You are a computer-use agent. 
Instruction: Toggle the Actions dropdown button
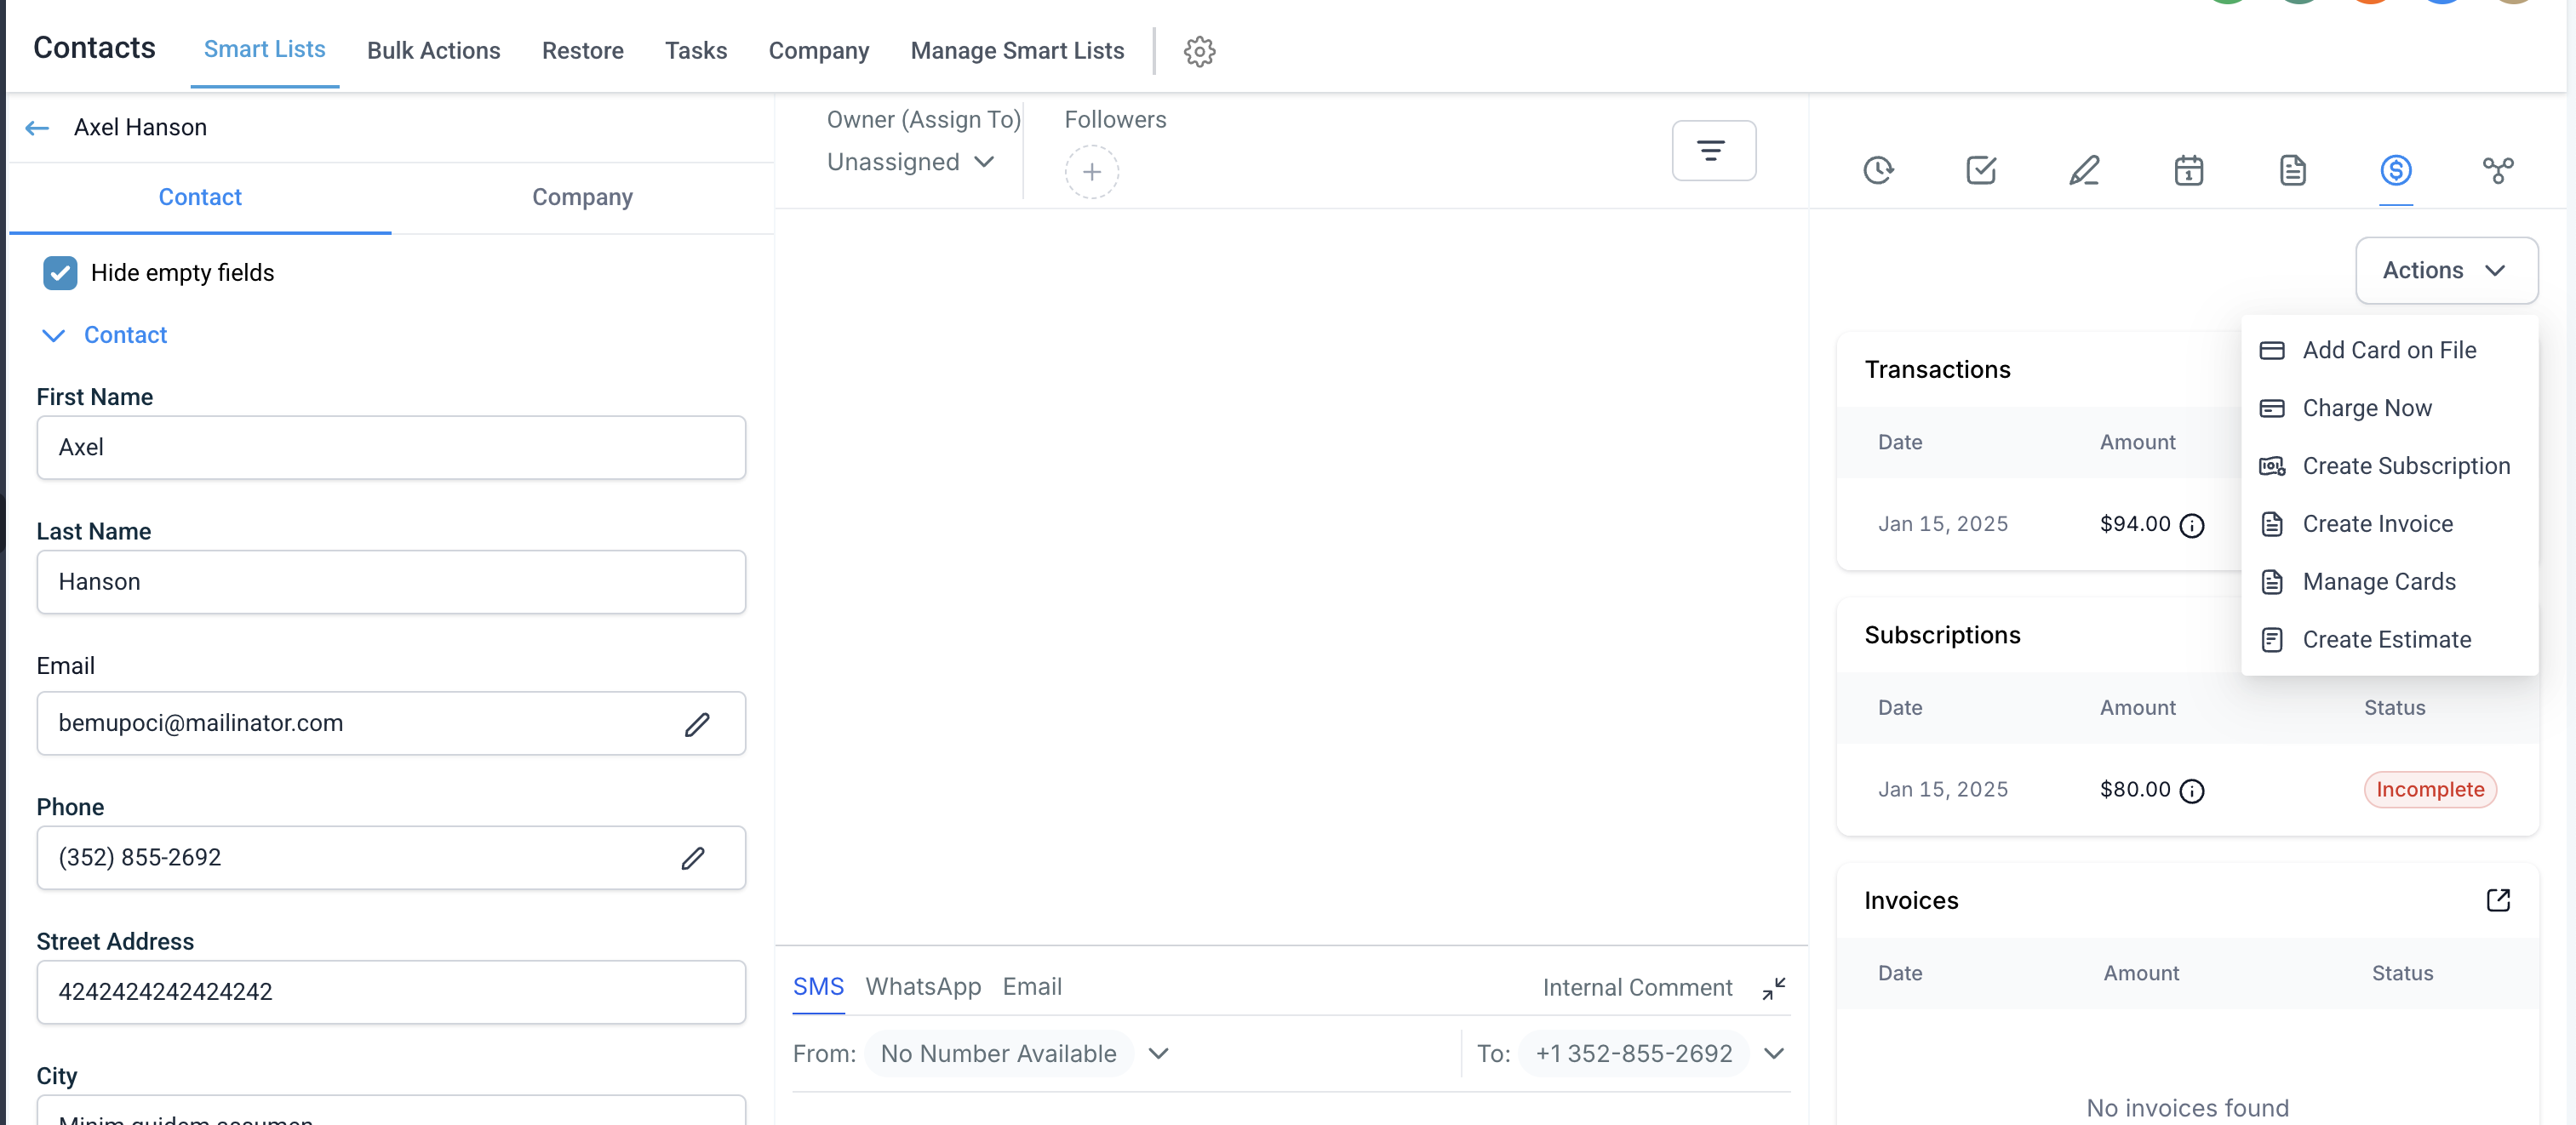pyautogui.click(x=2445, y=270)
